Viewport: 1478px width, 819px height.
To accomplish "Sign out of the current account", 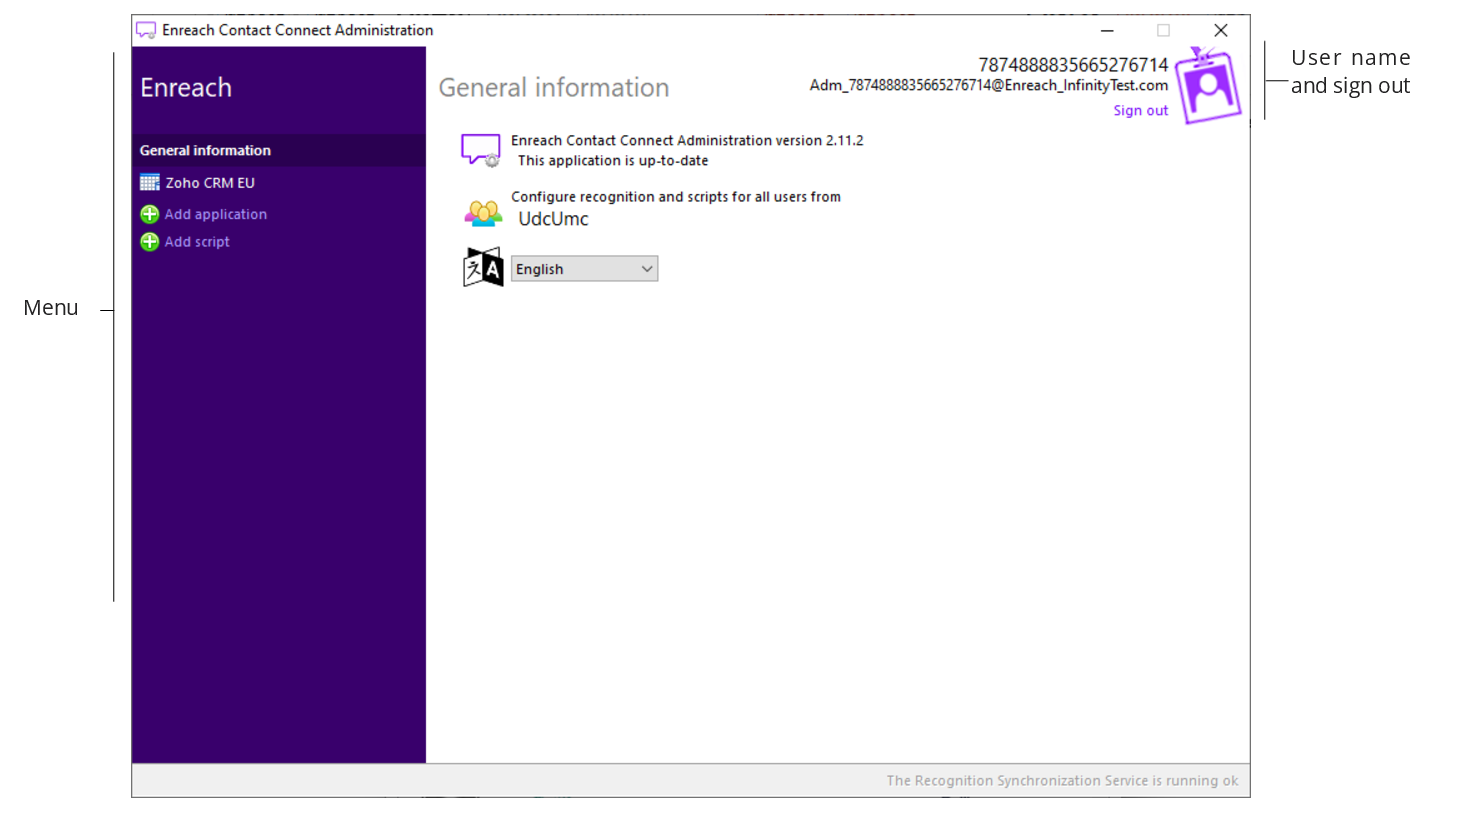I will point(1140,111).
